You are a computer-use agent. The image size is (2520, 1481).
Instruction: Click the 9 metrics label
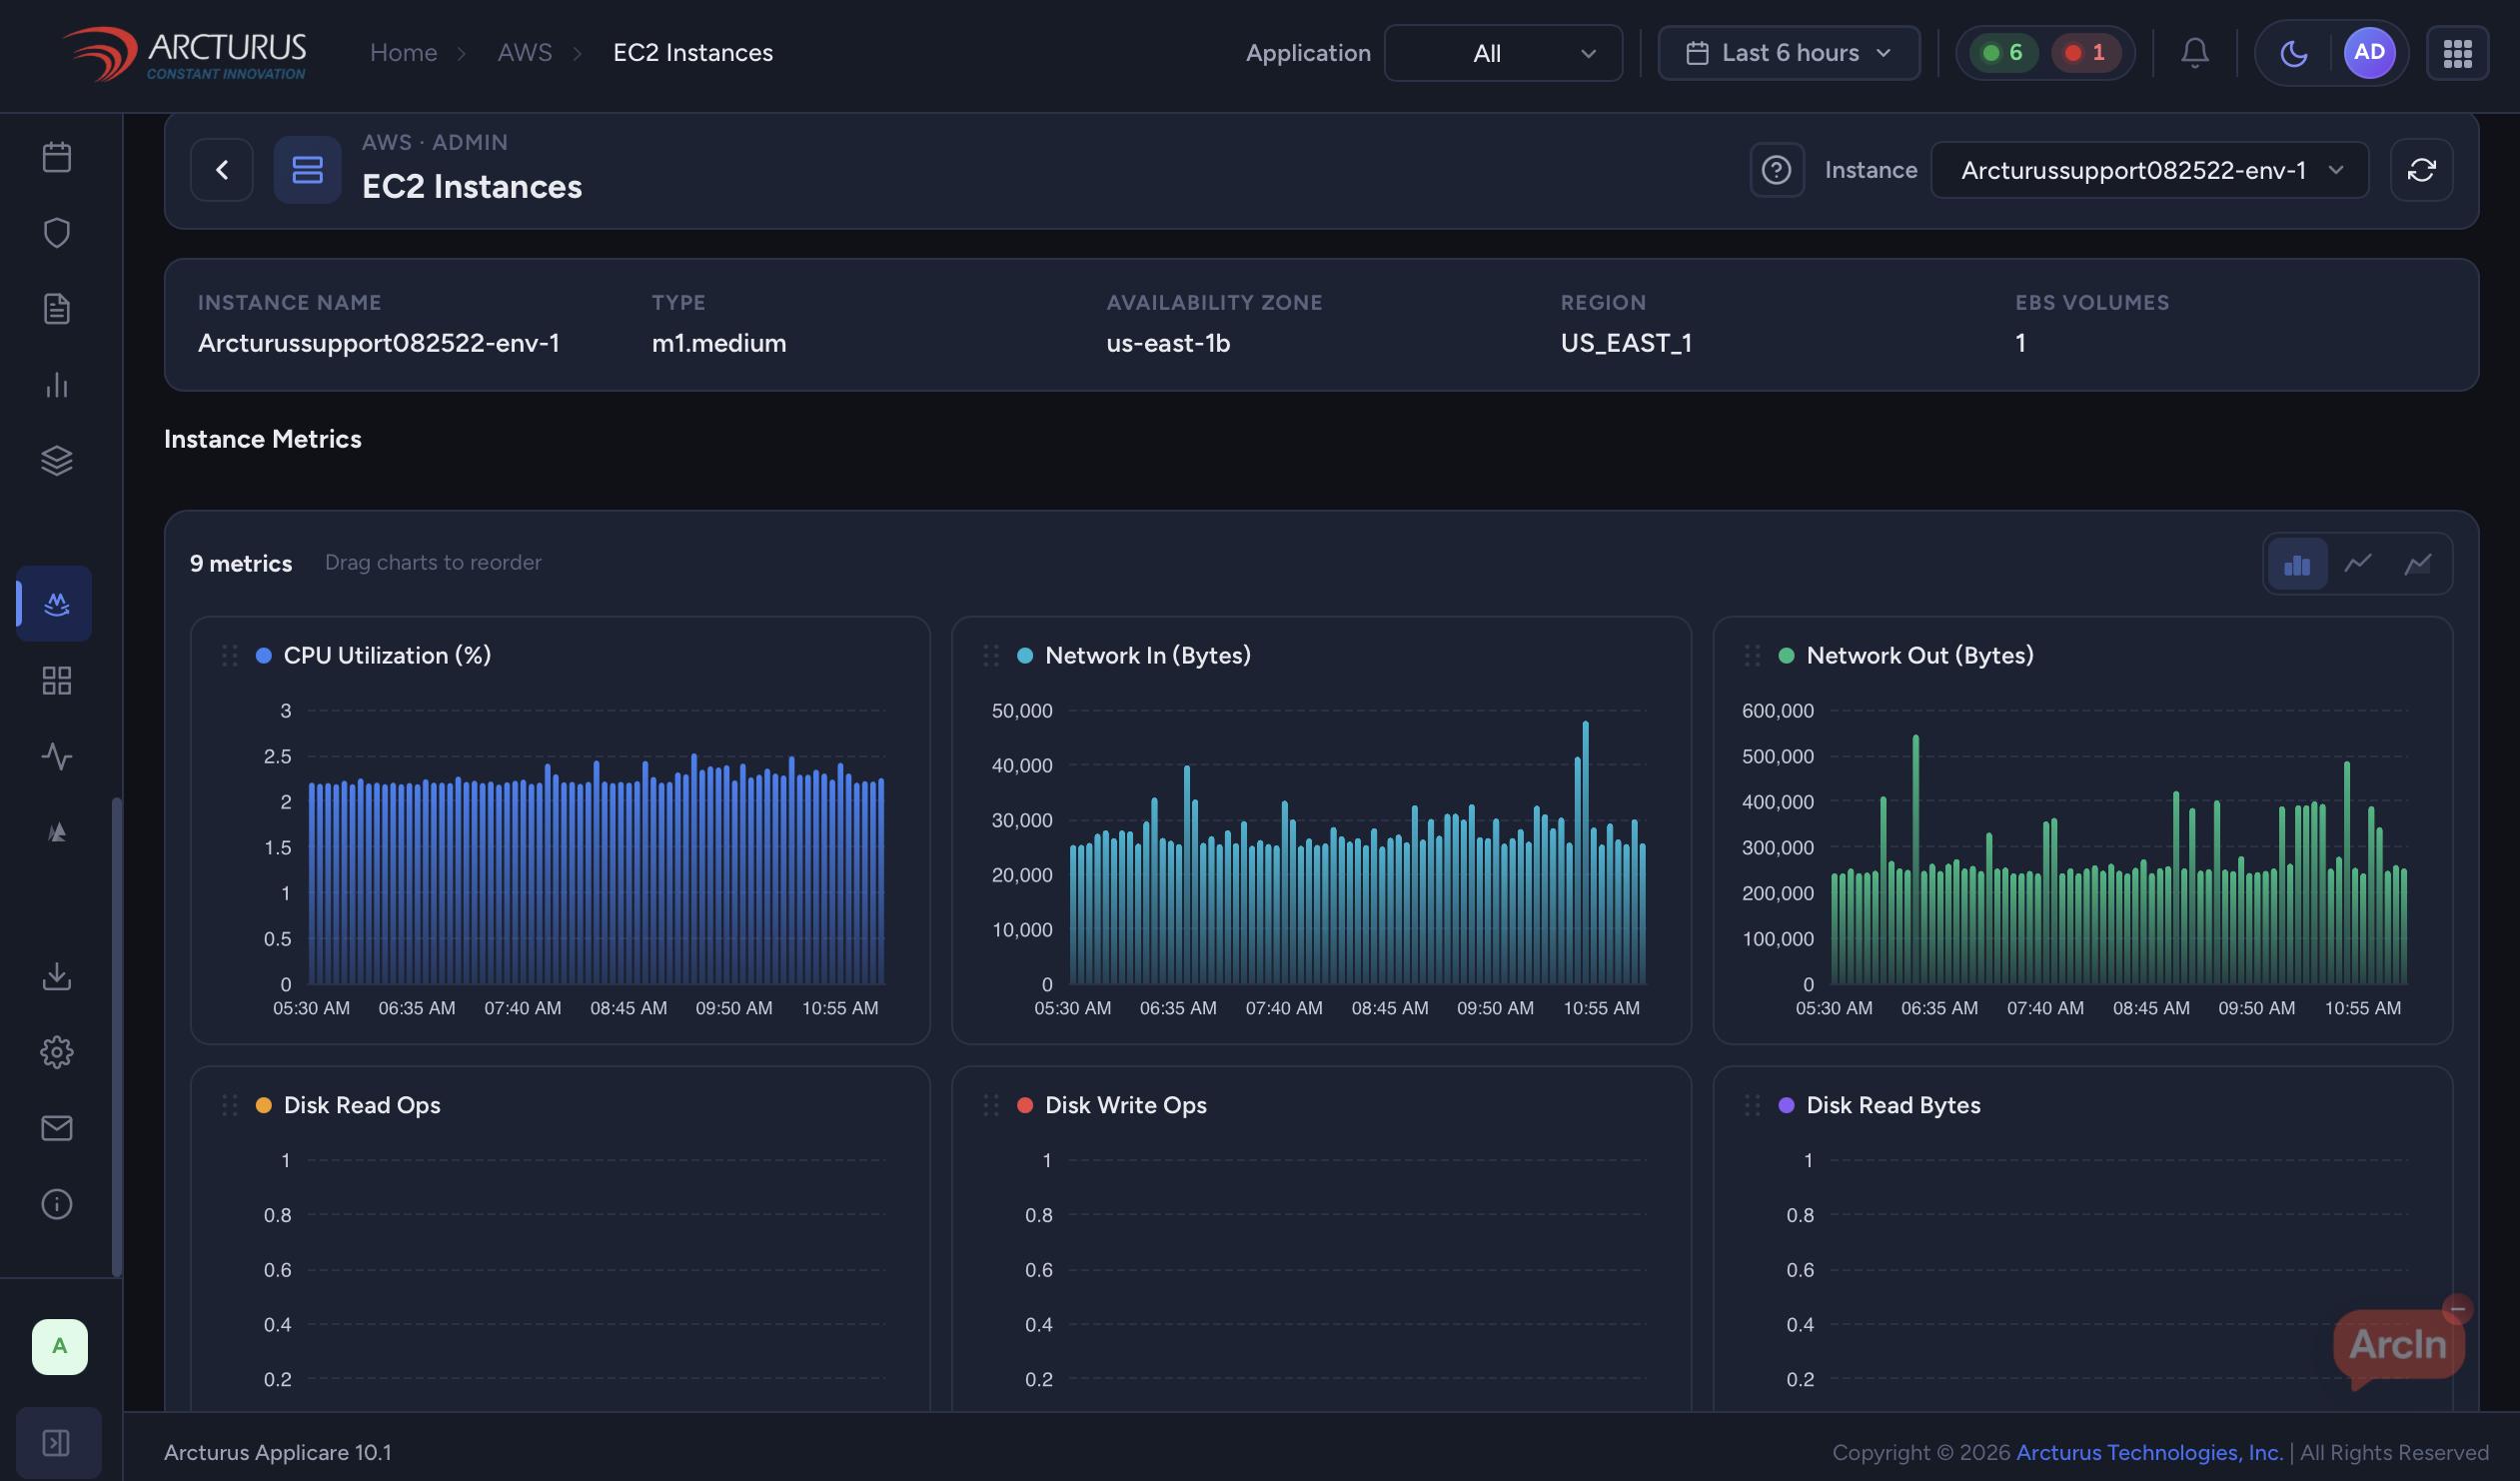[x=241, y=564]
